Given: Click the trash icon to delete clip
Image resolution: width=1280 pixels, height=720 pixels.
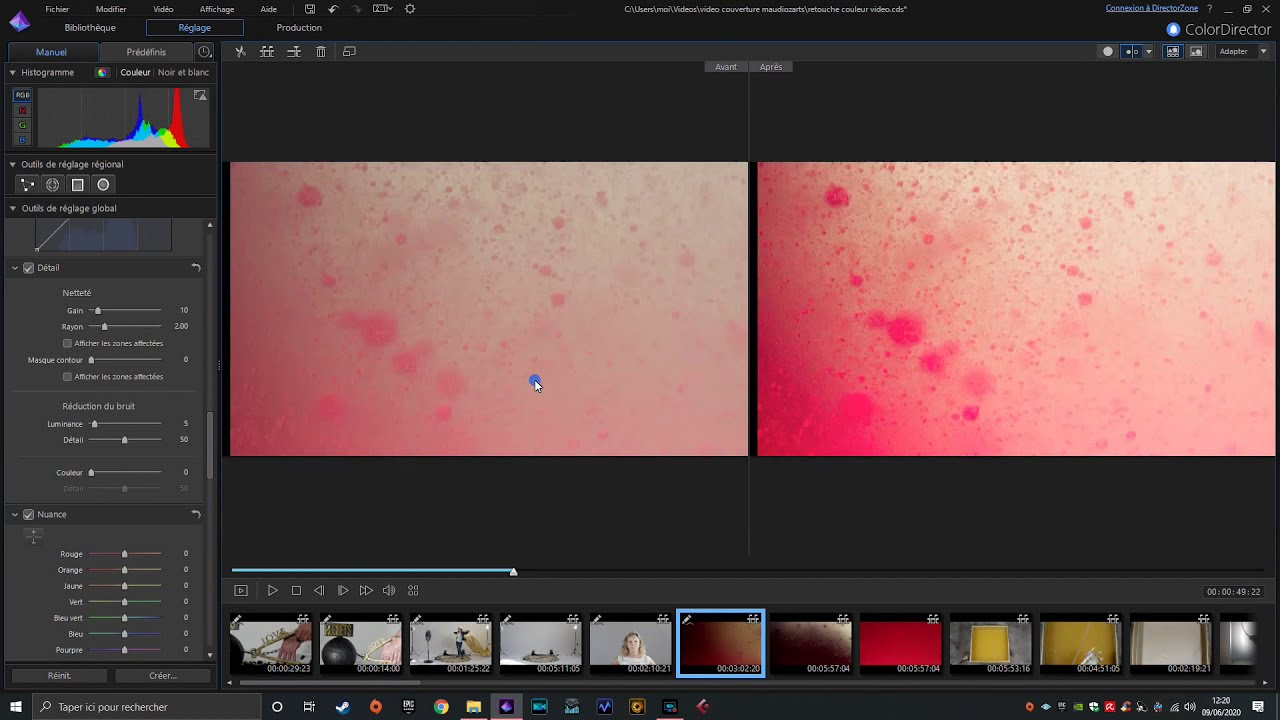Looking at the screenshot, I should [x=321, y=51].
